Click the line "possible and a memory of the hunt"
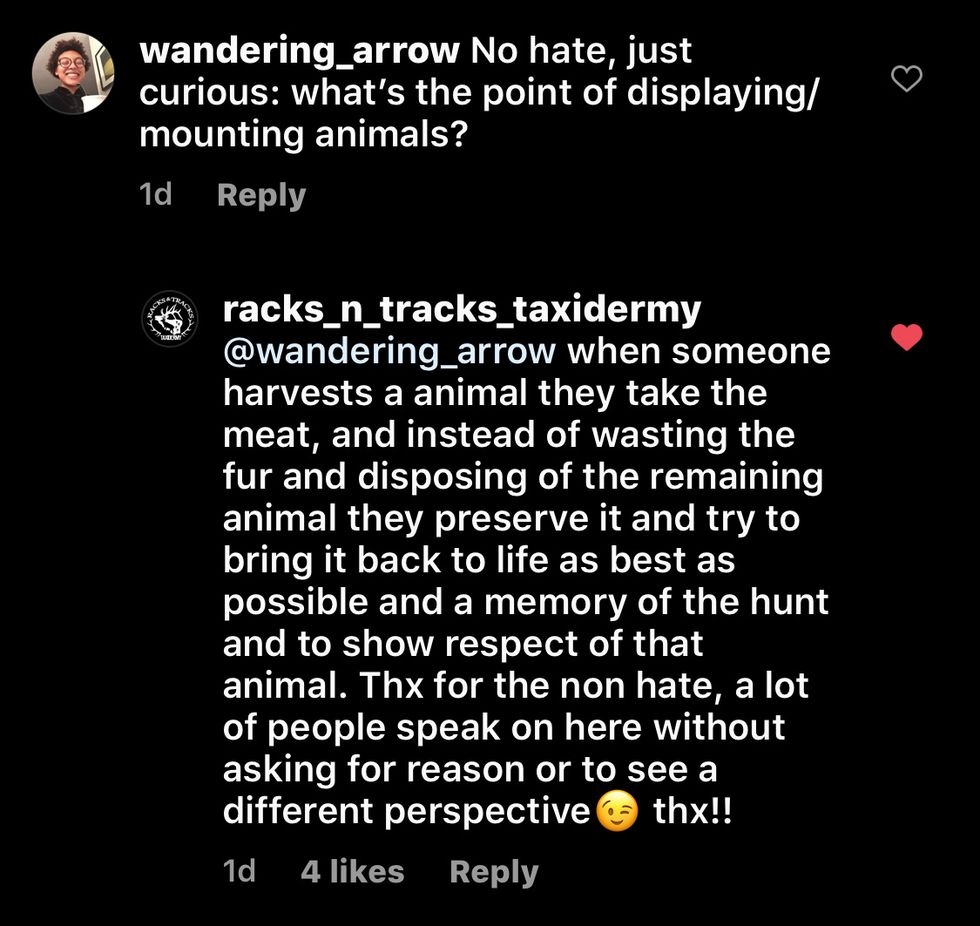Viewport: 980px width, 926px height. point(525,602)
